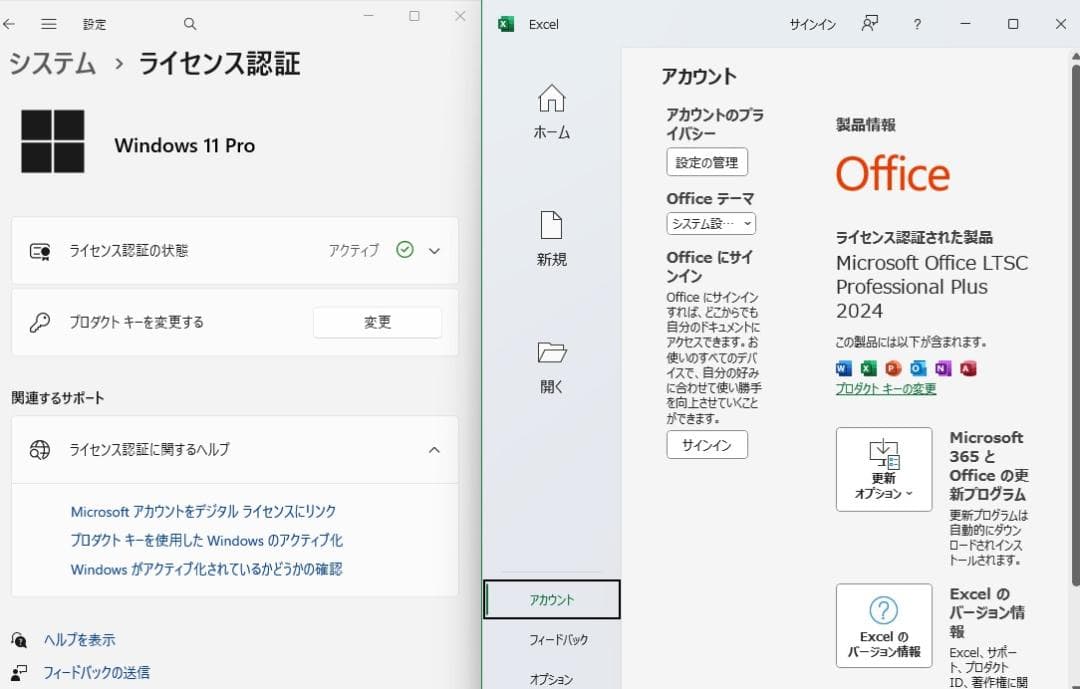Viewport: 1080px width, 689px height.
Task: Close the Settings window
Action: [460, 16]
